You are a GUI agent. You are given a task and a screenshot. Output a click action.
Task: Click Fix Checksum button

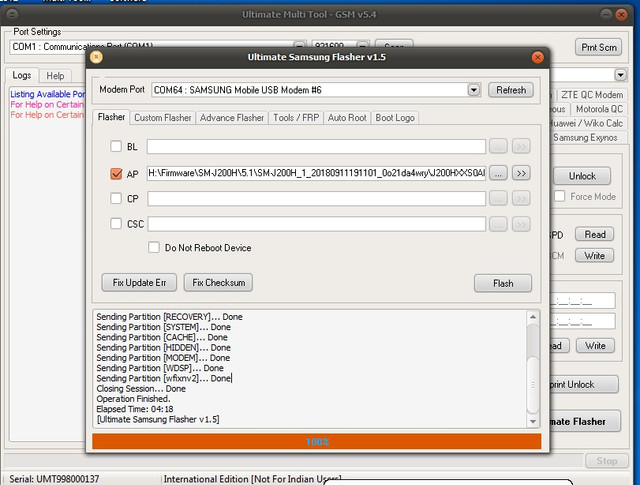(218, 283)
